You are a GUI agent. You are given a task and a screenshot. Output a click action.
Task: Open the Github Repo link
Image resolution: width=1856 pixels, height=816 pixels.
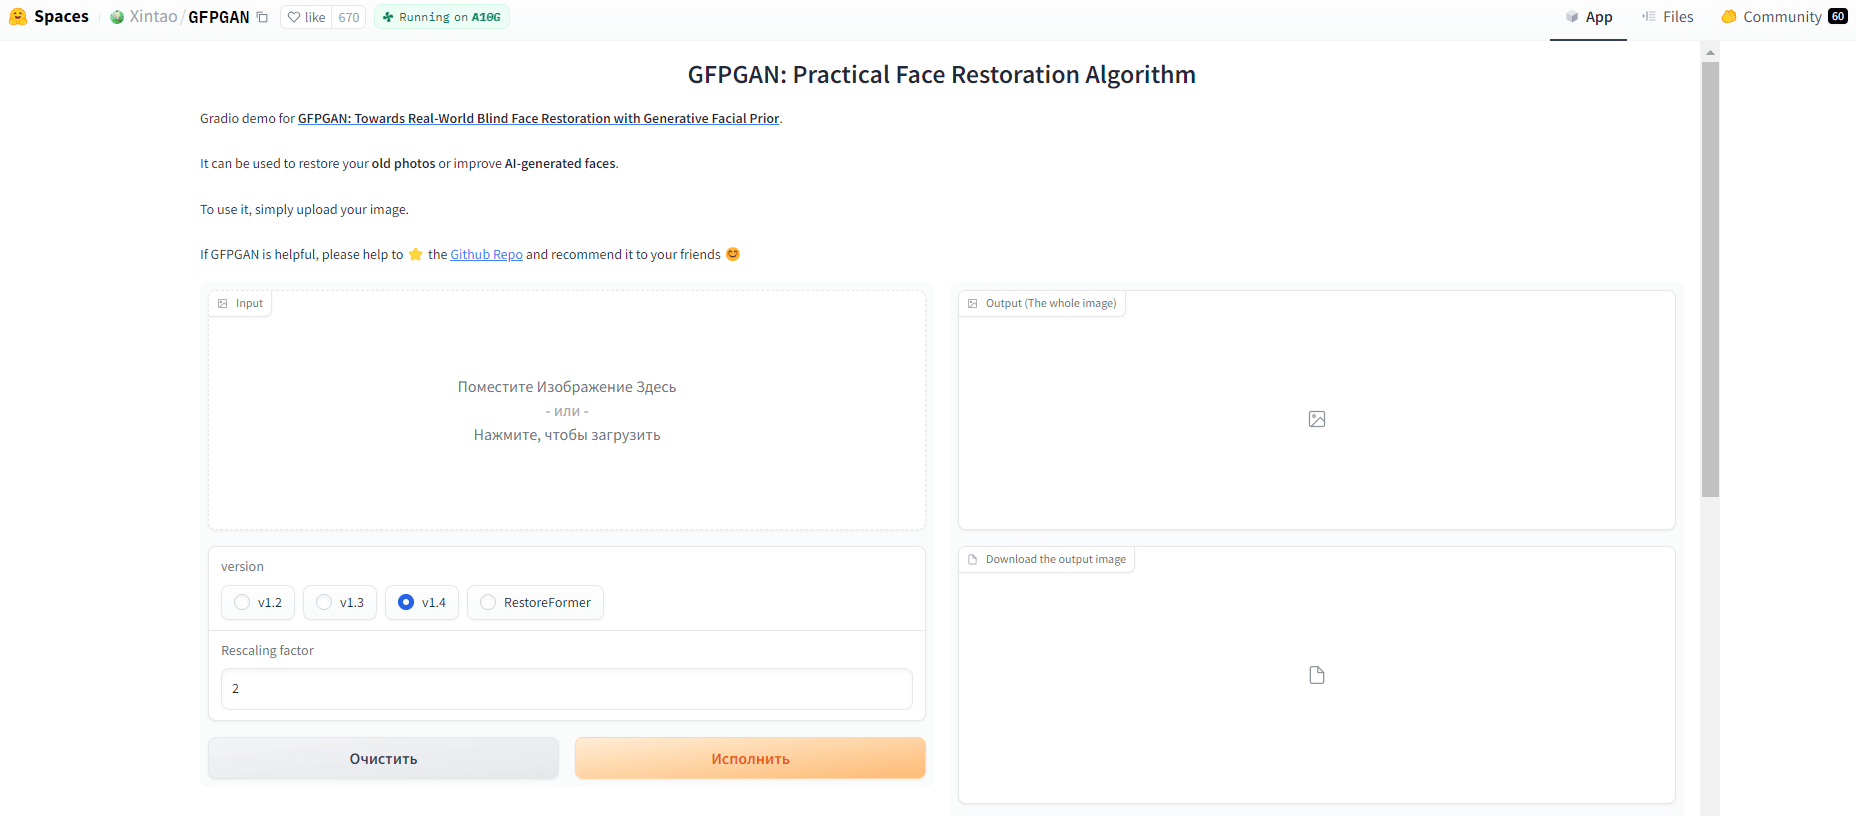486,255
